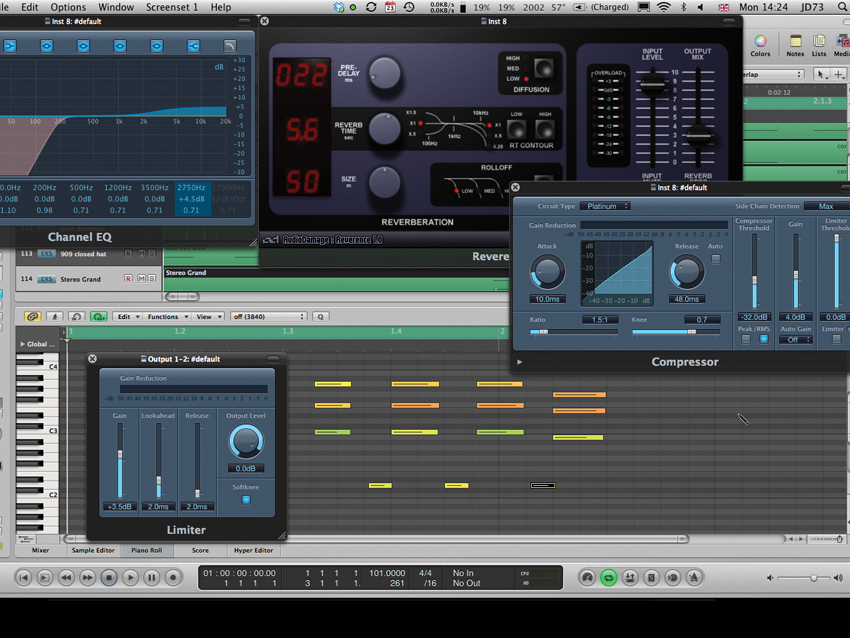Screen dimensions: 850x638
Task: Click the solo button in the transport bar
Action: pos(651,578)
